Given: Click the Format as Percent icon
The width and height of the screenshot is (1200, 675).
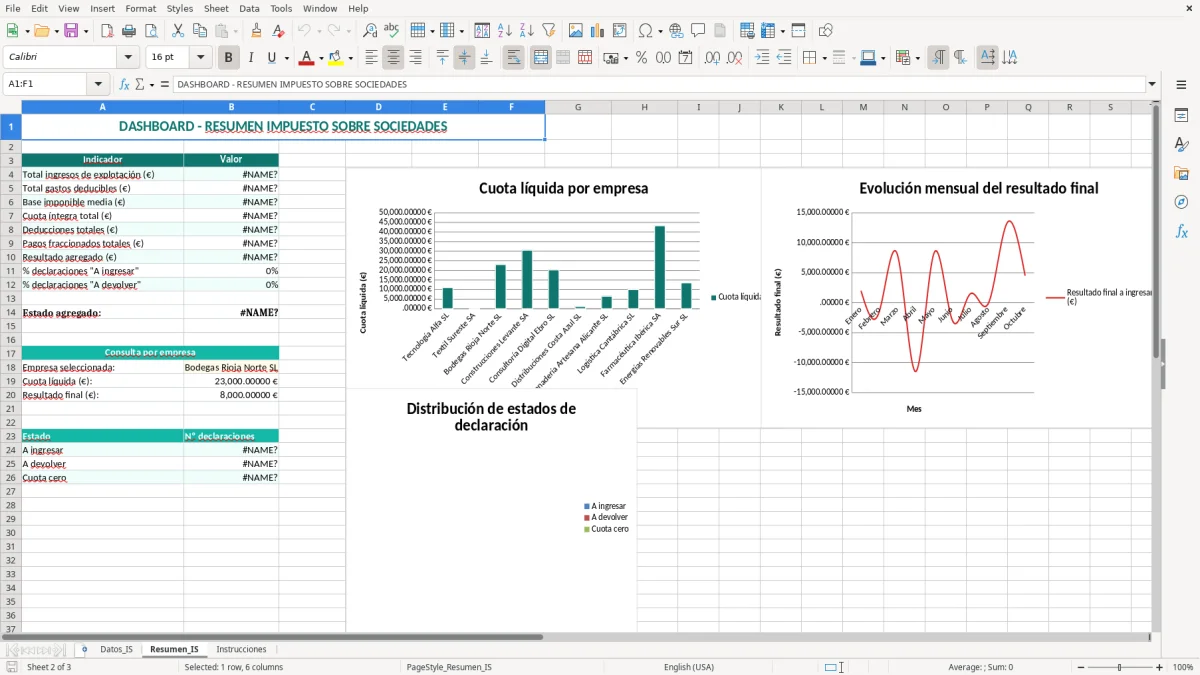Looking at the screenshot, I should 642,58.
